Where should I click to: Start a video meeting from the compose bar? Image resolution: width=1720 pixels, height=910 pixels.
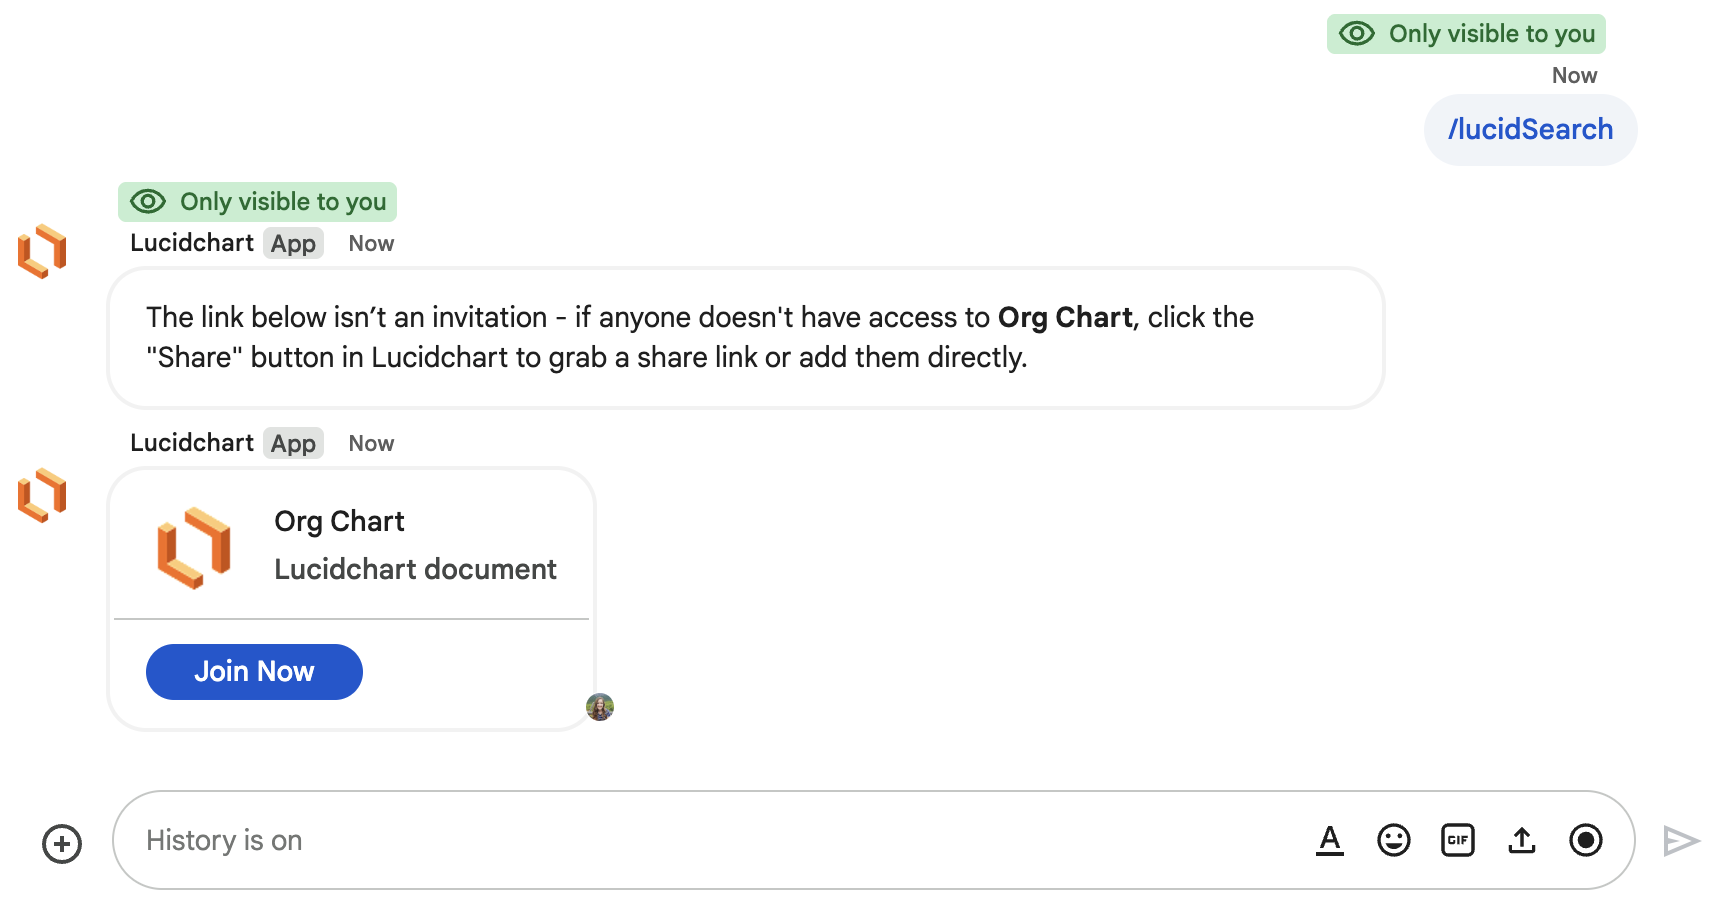click(x=1586, y=840)
